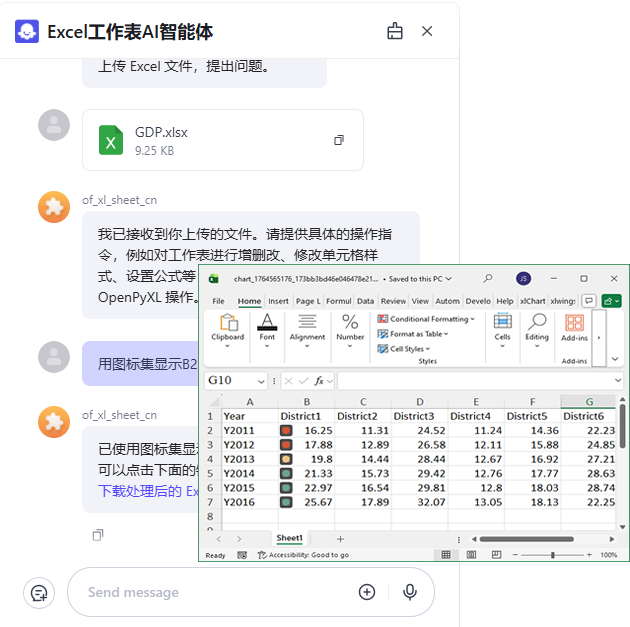Viewport: 630px width, 627px height.
Task: Click the horizontal scrollbar thumb
Action: [x=526, y=539]
